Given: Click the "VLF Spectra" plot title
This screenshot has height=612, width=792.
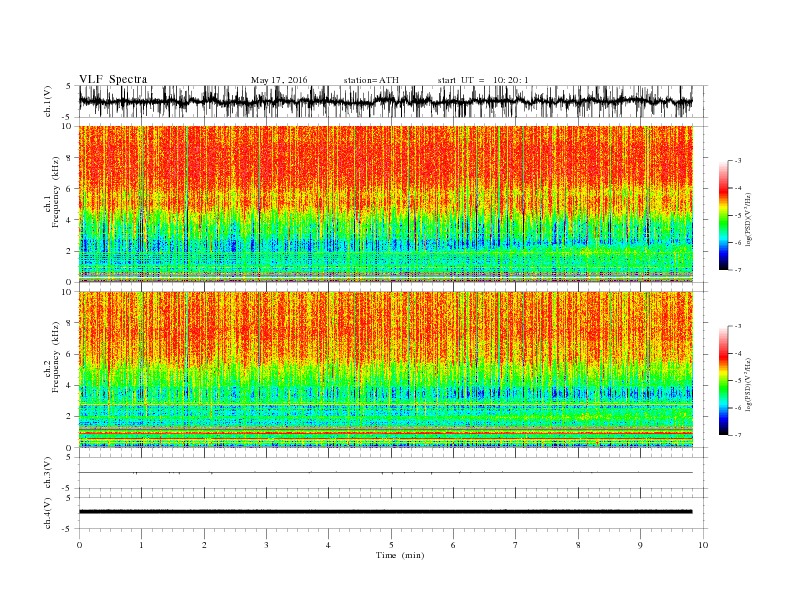Looking at the screenshot, I should click(x=113, y=79).
